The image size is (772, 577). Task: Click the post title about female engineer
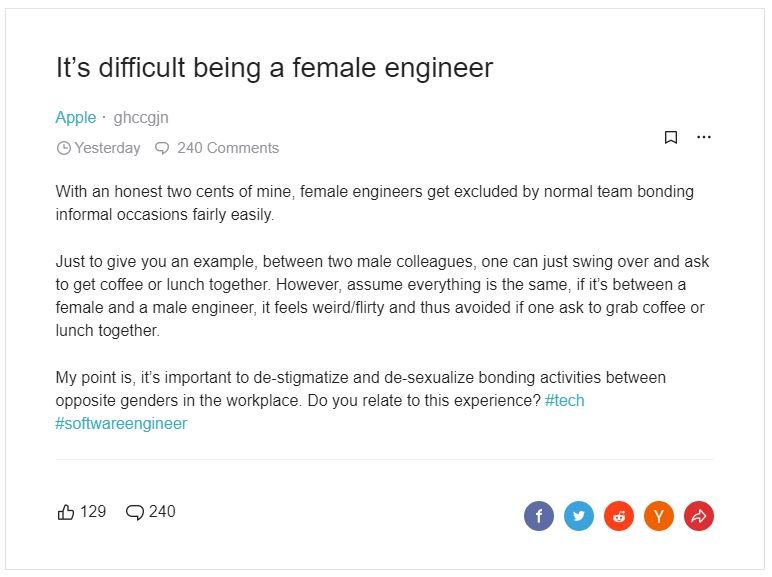[x=274, y=67]
